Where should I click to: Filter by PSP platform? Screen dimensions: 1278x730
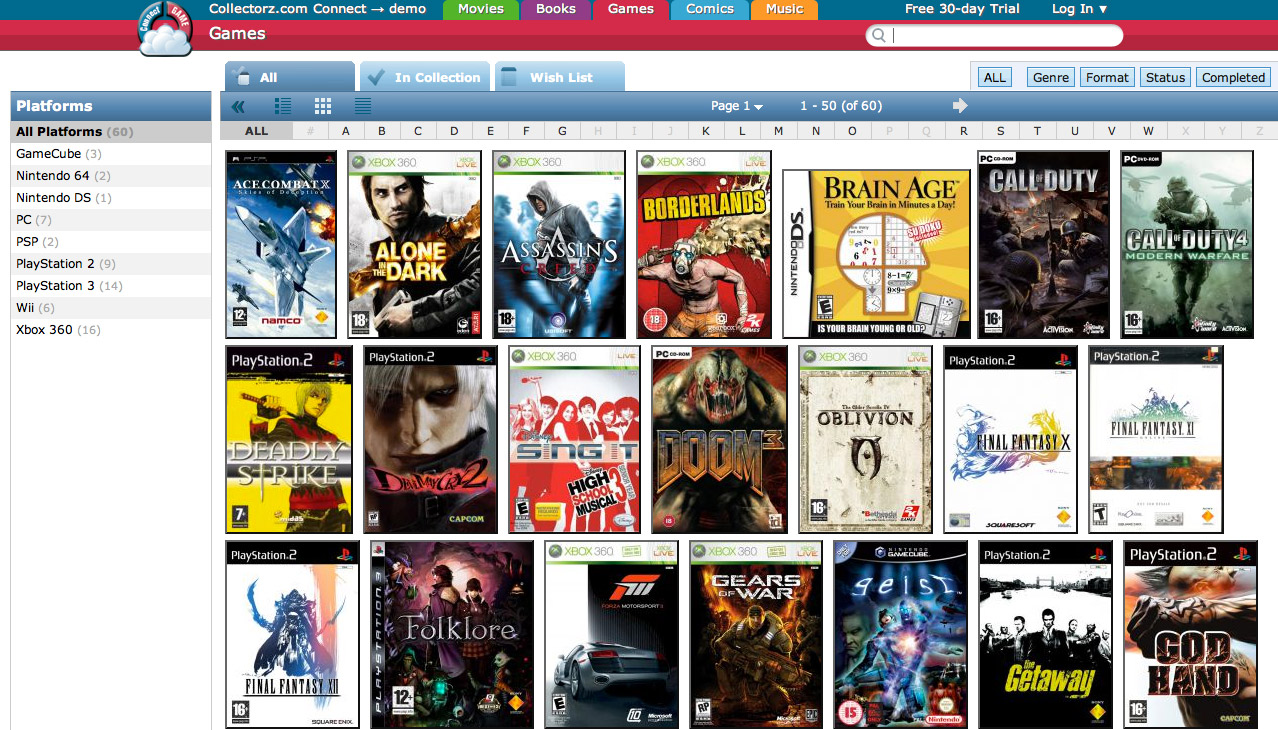111,242
